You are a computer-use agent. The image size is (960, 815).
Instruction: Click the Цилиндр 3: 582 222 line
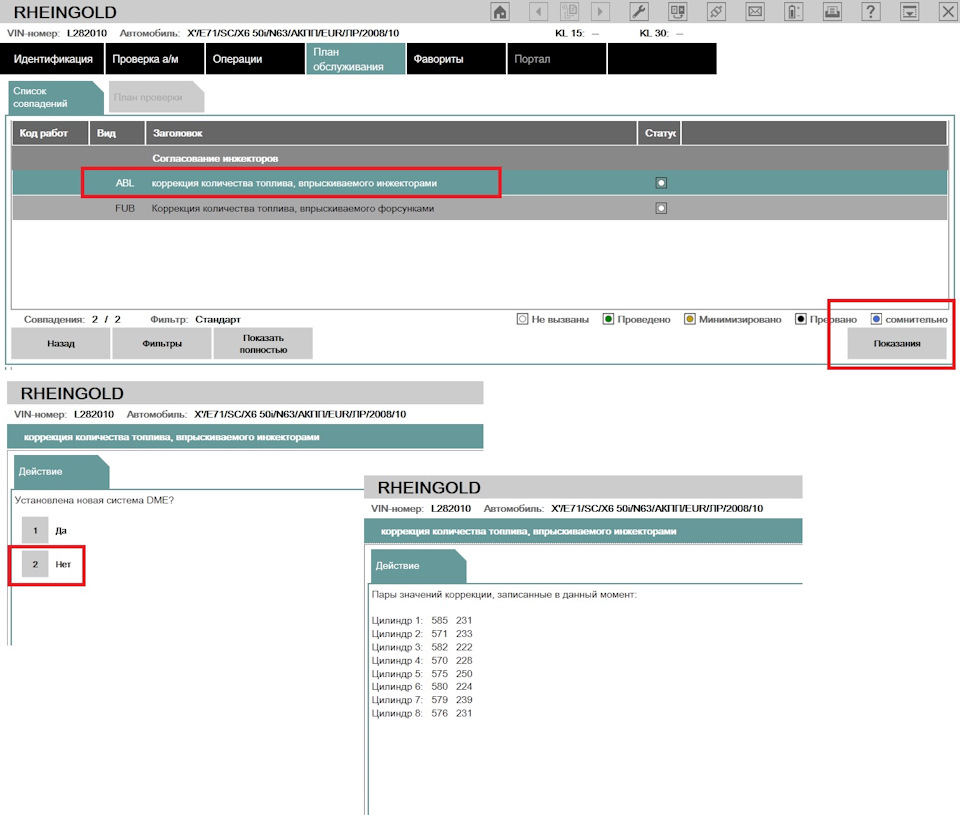(422, 647)
